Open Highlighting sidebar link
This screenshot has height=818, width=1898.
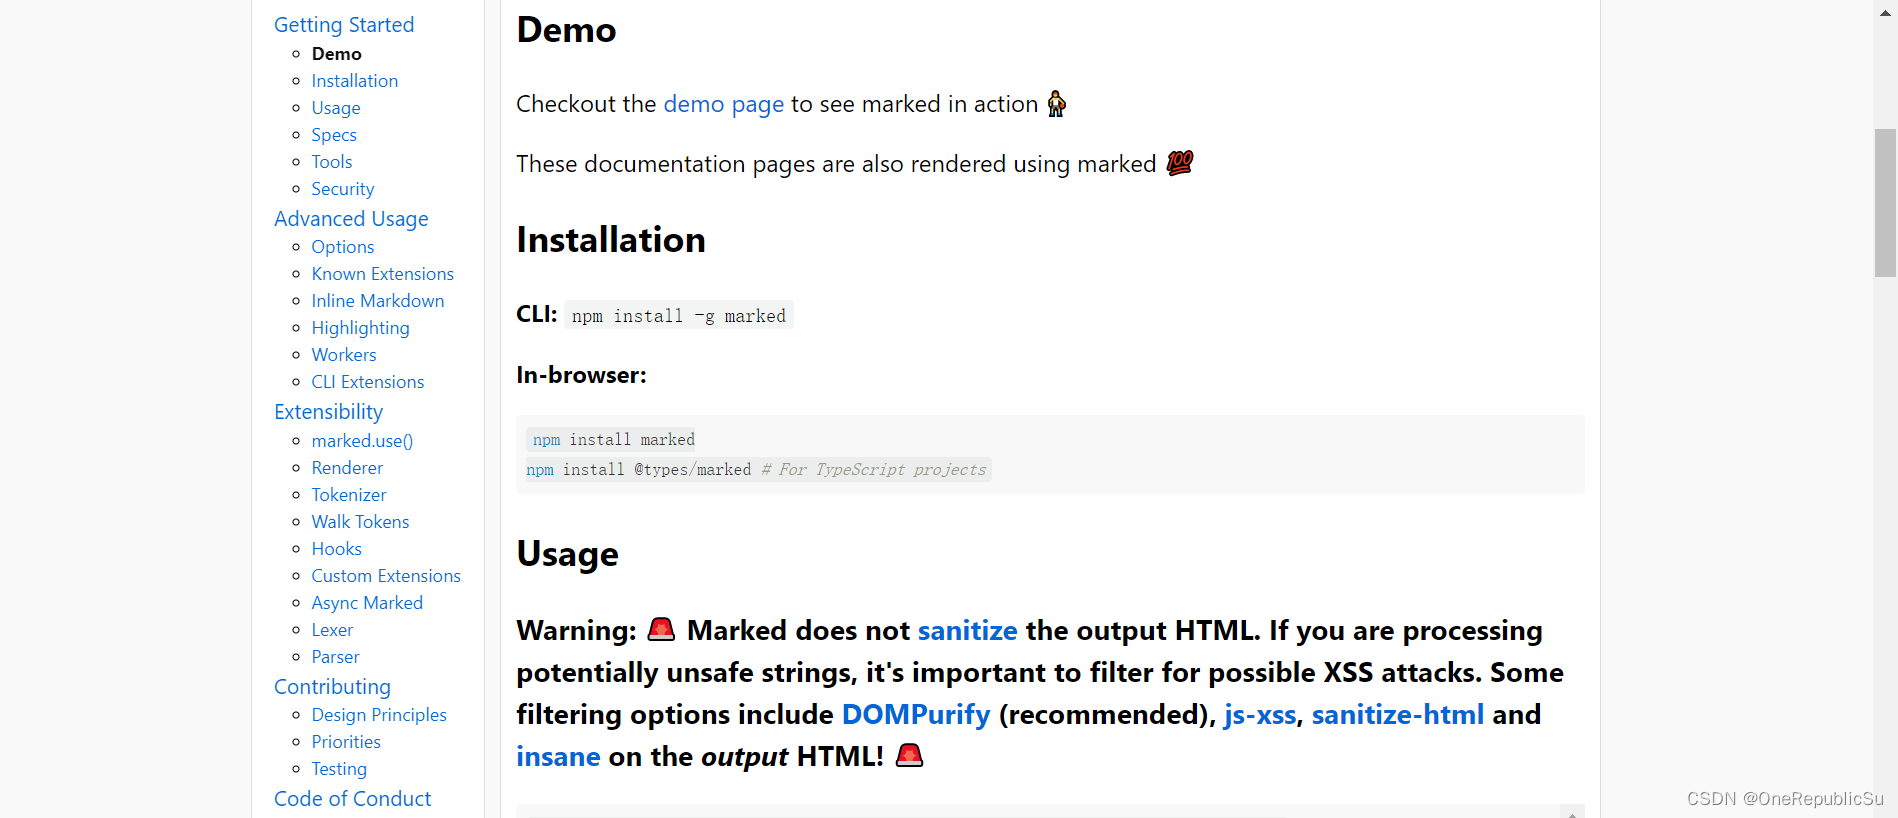tap(361, 328)
